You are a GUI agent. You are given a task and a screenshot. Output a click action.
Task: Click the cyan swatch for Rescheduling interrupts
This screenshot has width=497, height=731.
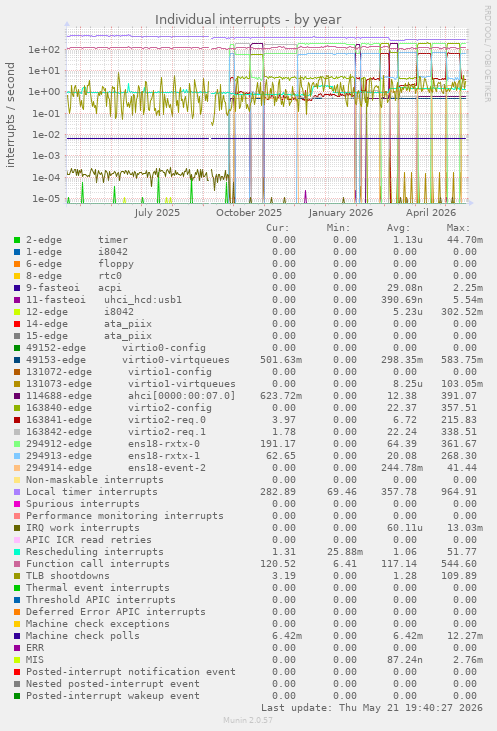[x=17, y=552]
